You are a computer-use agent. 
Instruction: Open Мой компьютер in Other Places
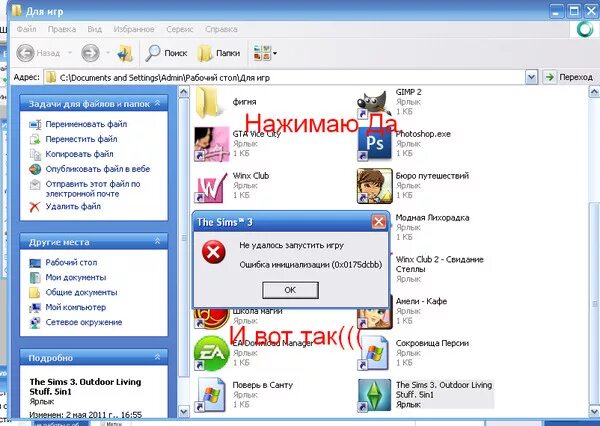coord(75,307)
